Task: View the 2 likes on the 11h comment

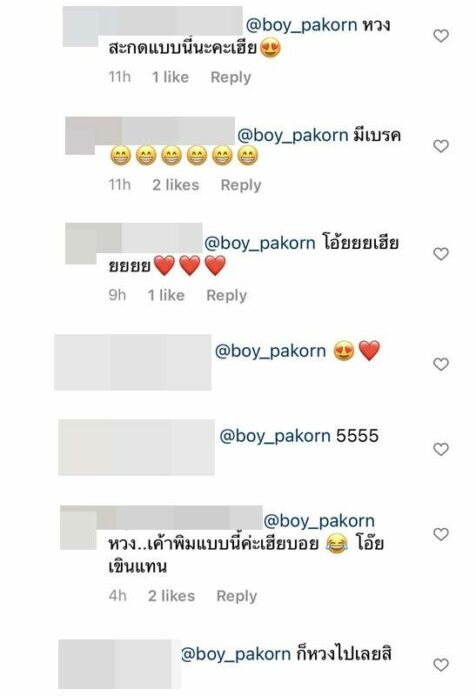Action: (176, 185)
